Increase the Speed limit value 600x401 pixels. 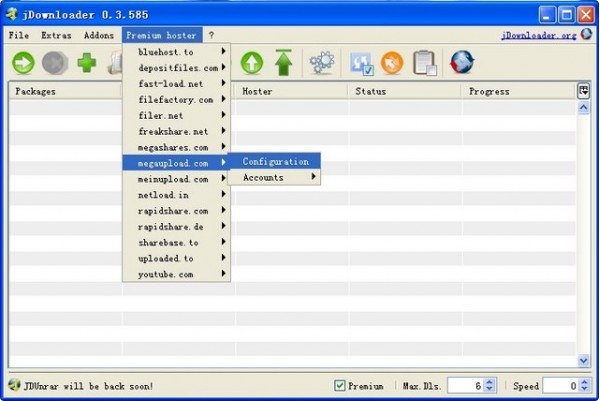(584, 382)
